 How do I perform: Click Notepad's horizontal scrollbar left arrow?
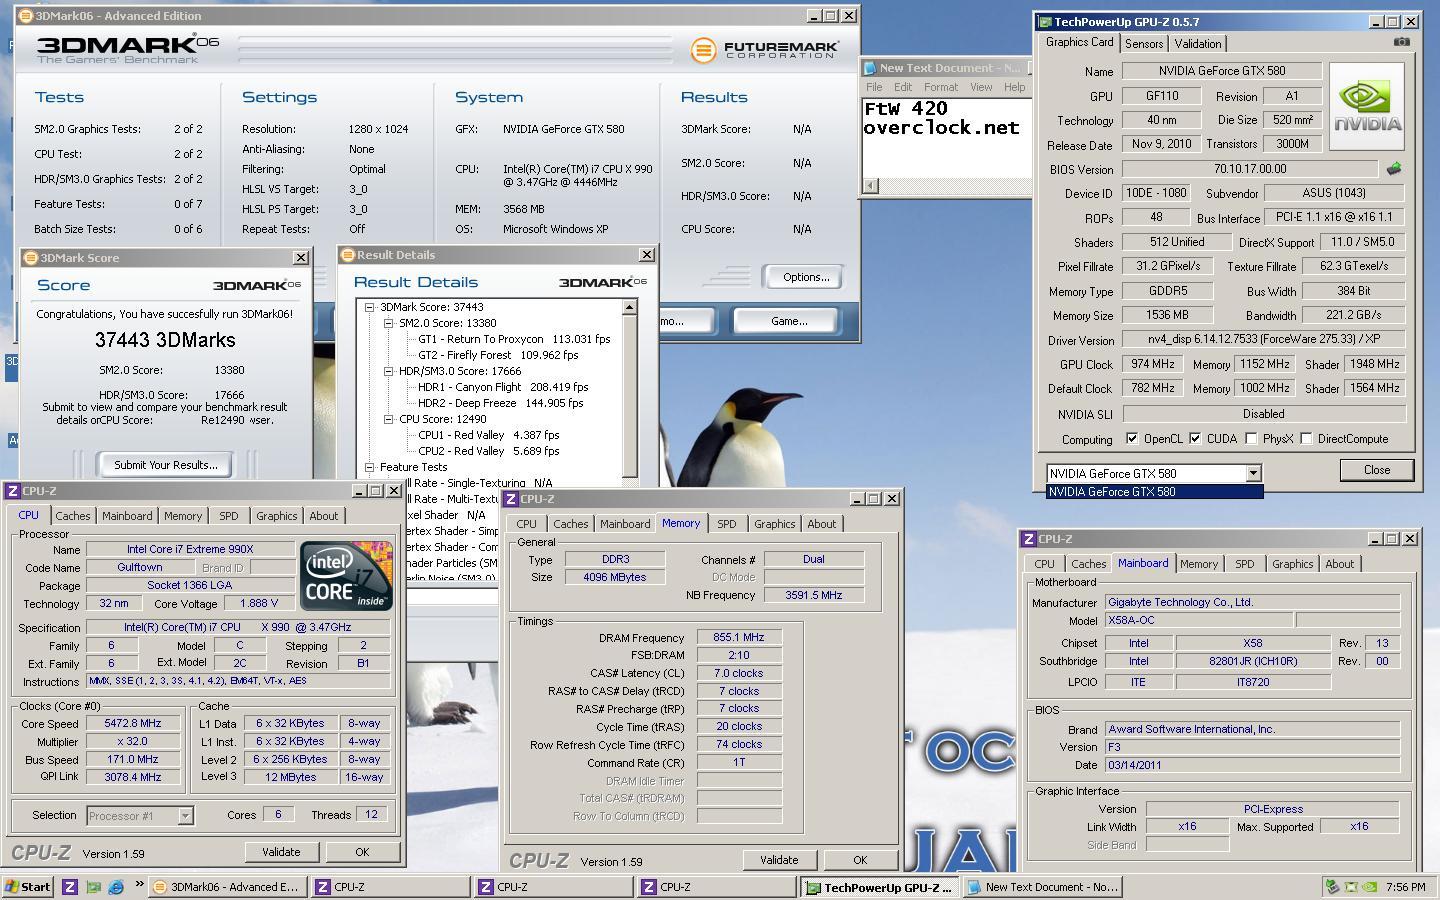(870, 185)
